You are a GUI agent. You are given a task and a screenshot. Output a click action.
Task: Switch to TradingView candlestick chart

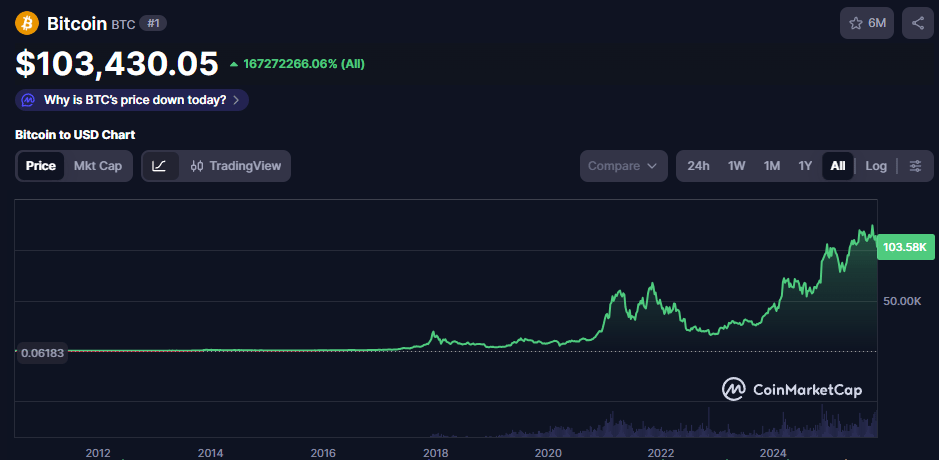[236, 166]
